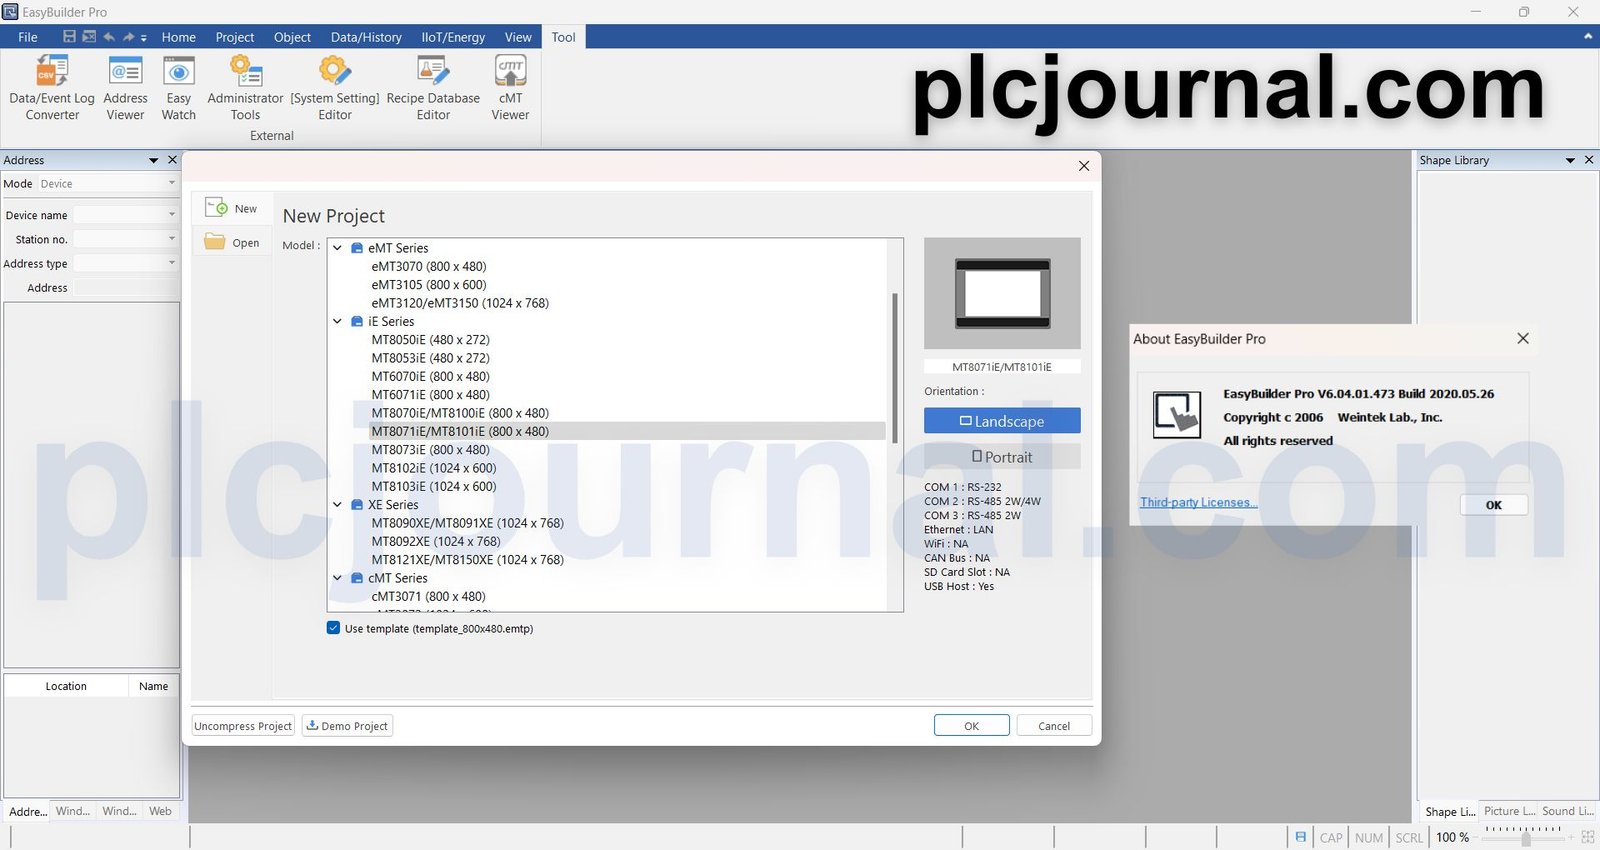Click Cancel in the New Project dialog
The width and height of the screenshot is (1600, 850).
1054,726
